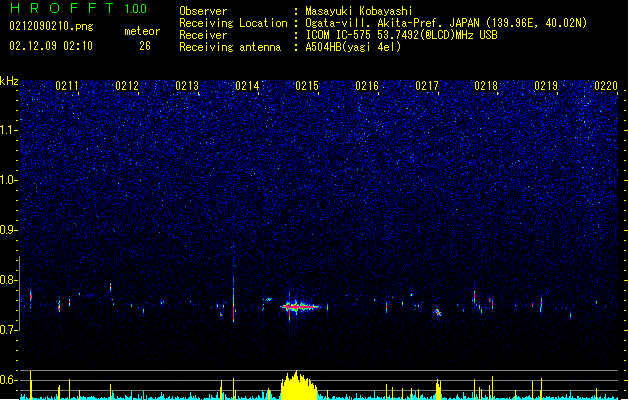Screen dimensions: 629x400
Task: Click the timestamp 02.12.09 02:10
Action: point(51,46)
